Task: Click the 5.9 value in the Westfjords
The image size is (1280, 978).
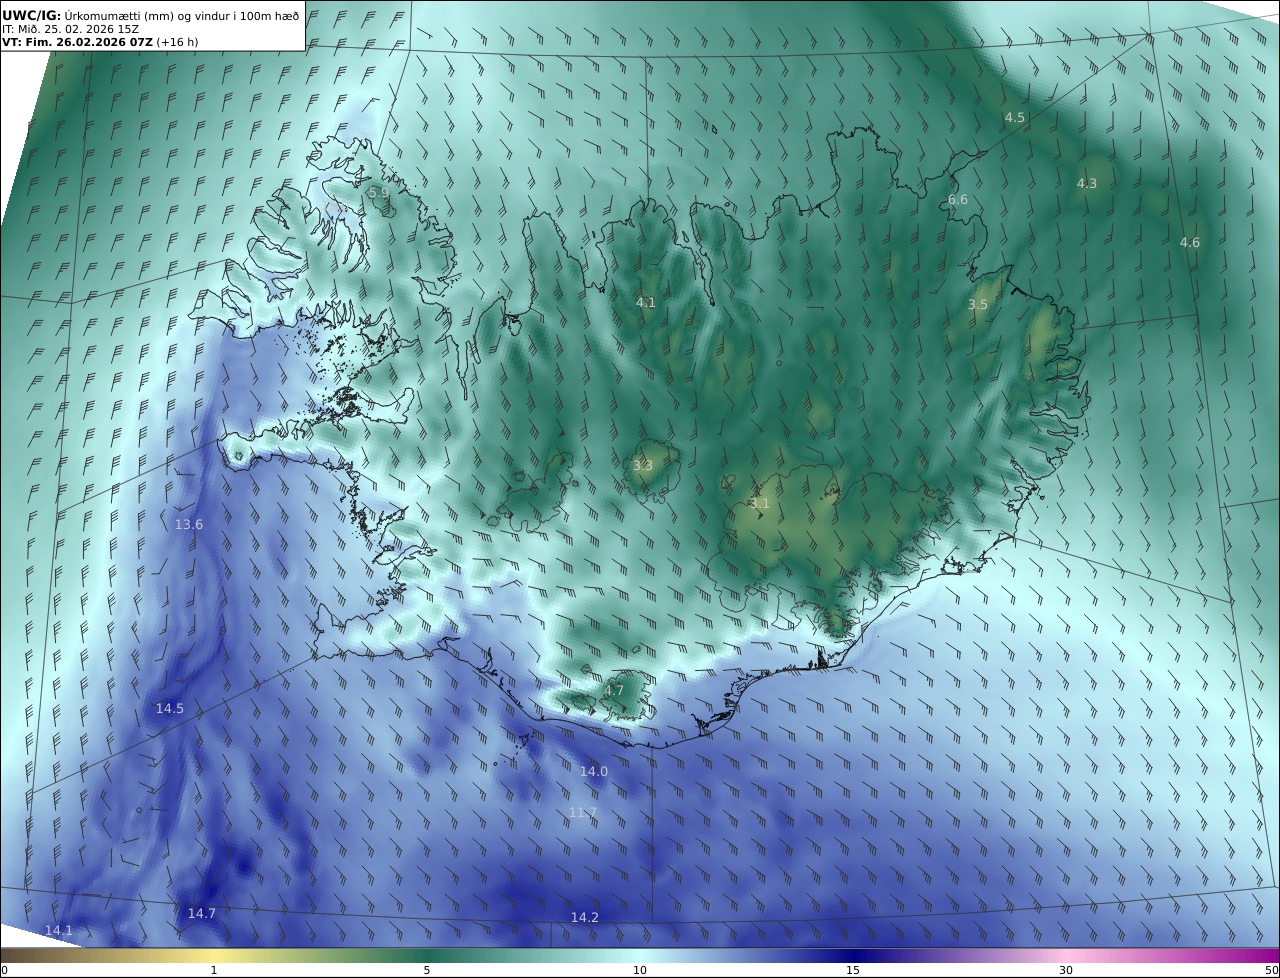Action: [379, 192]
